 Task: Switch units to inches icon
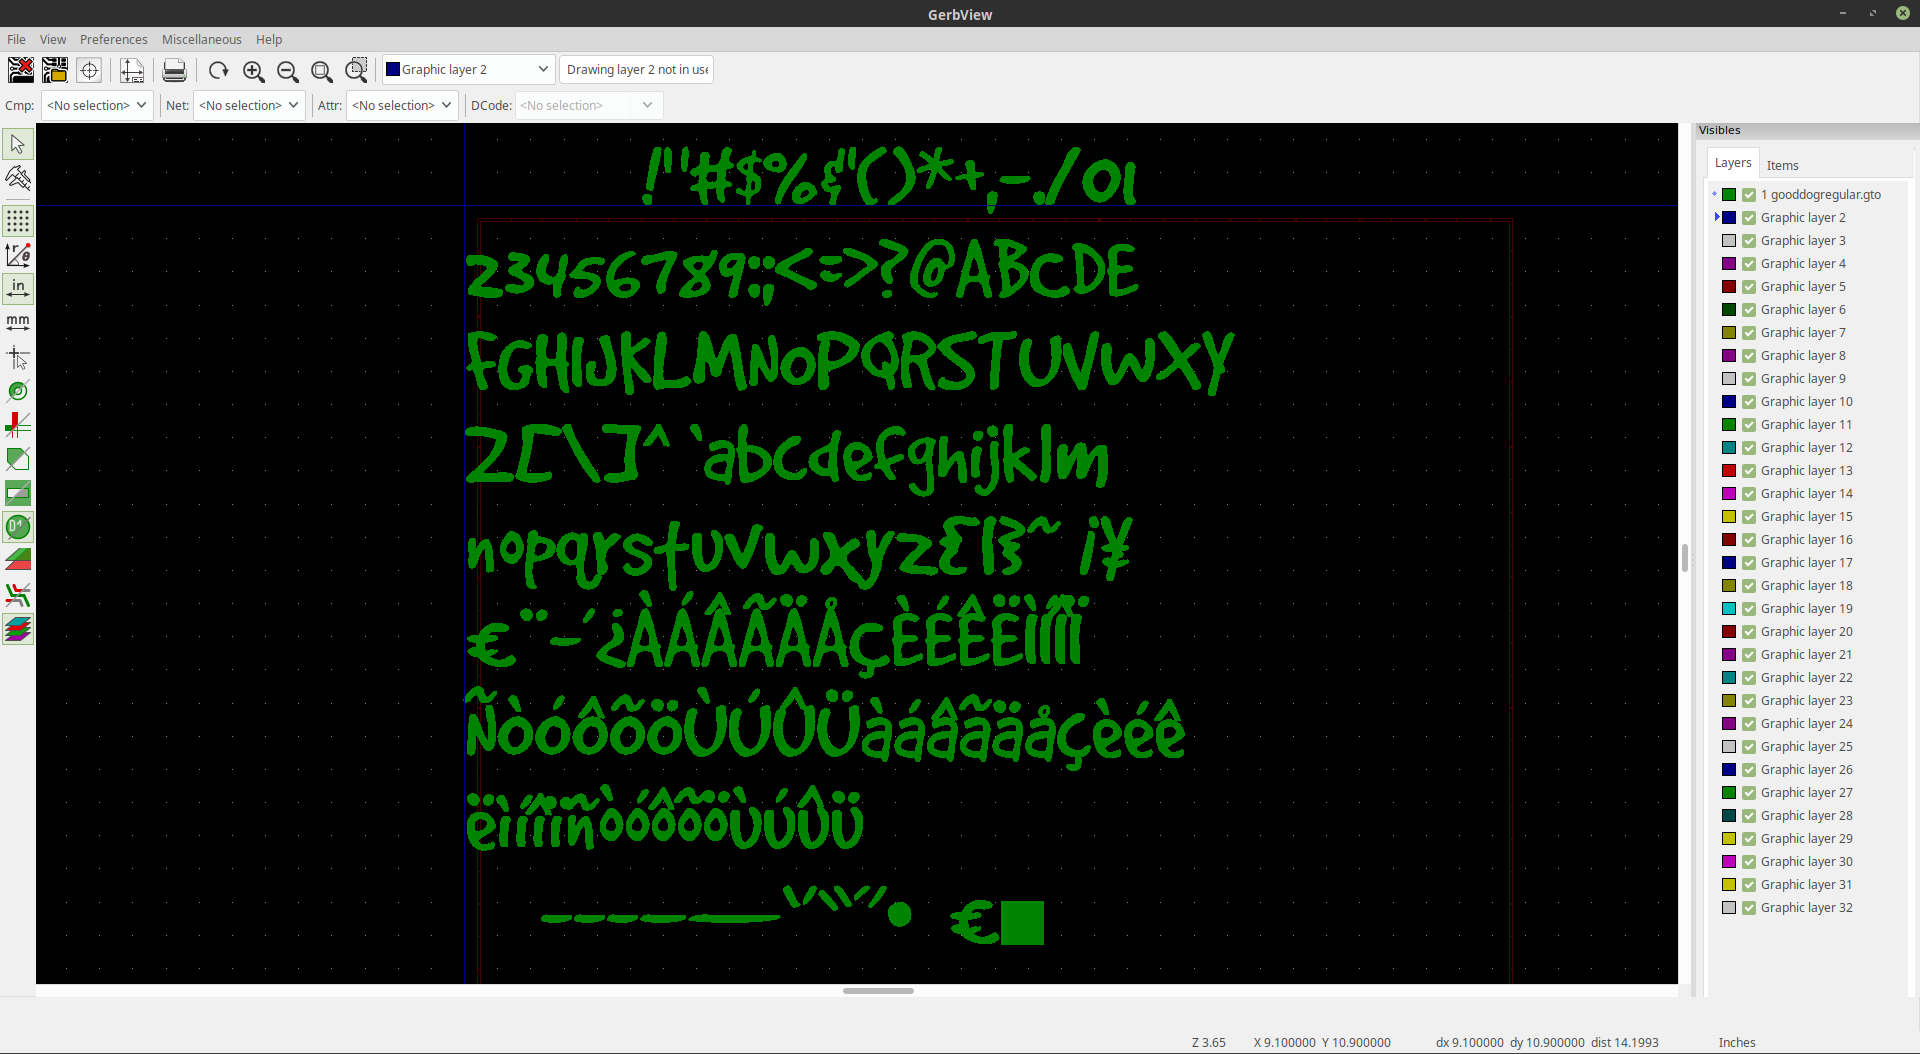[x=18, y=289]
